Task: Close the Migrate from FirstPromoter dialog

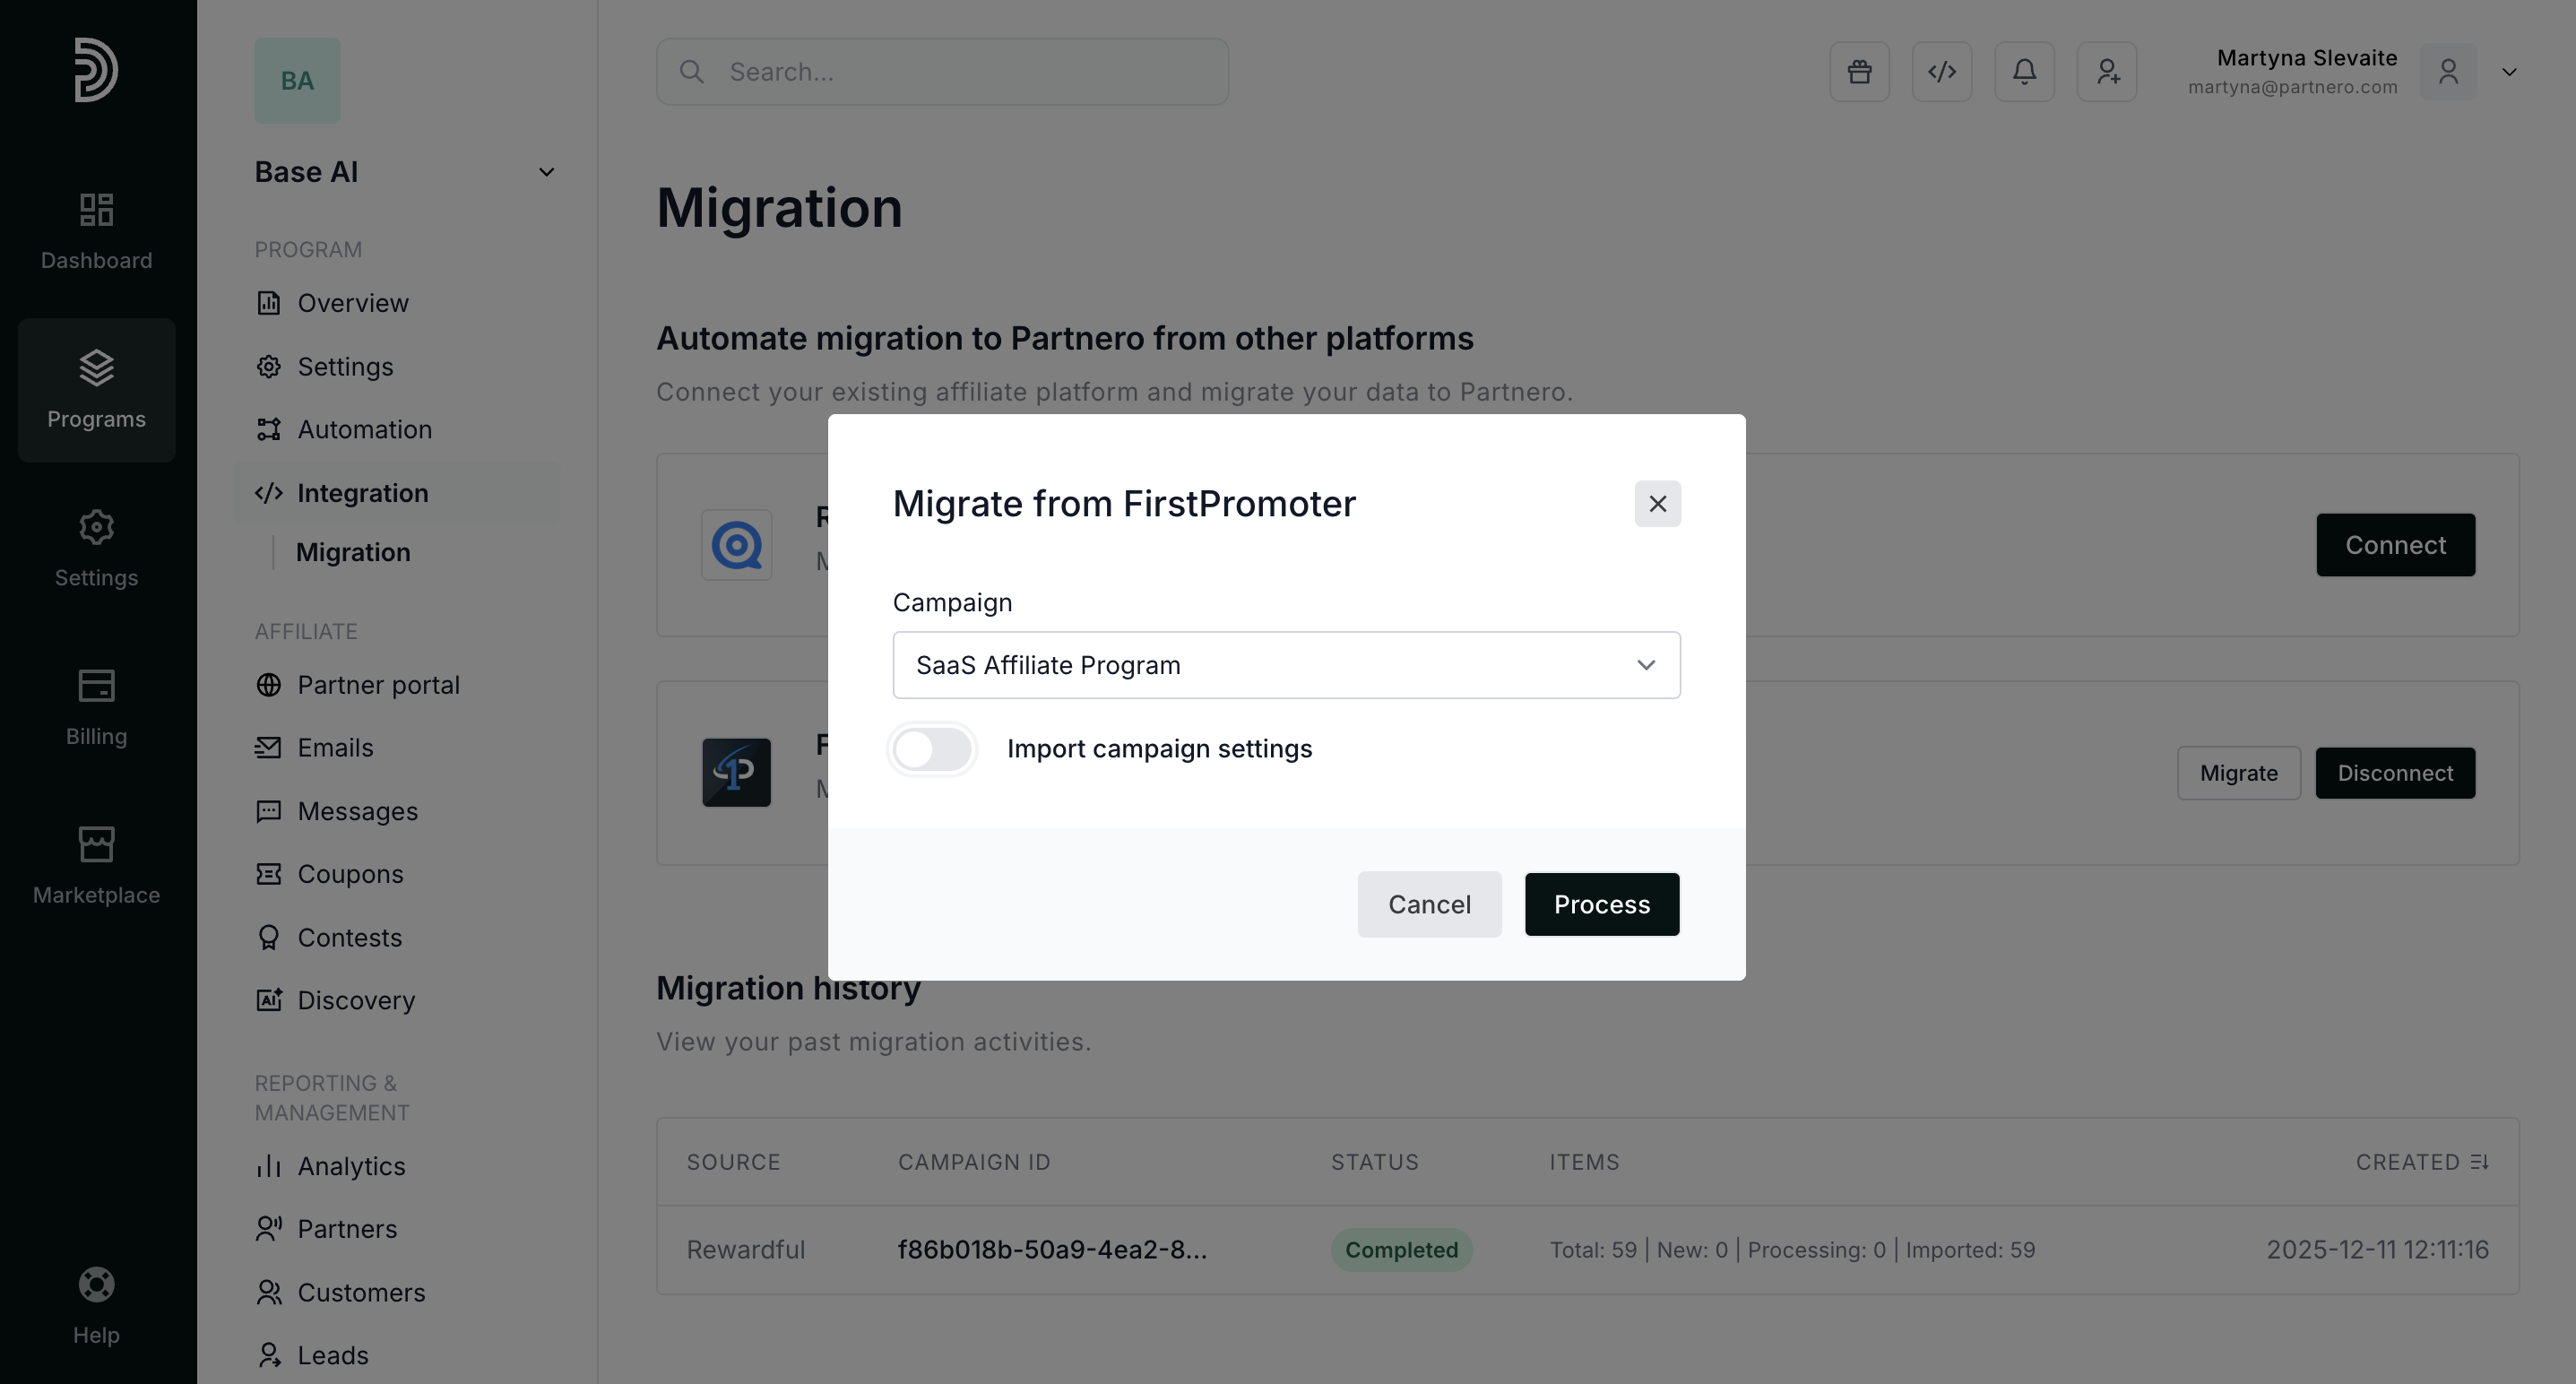Action: click(1657, 504)
